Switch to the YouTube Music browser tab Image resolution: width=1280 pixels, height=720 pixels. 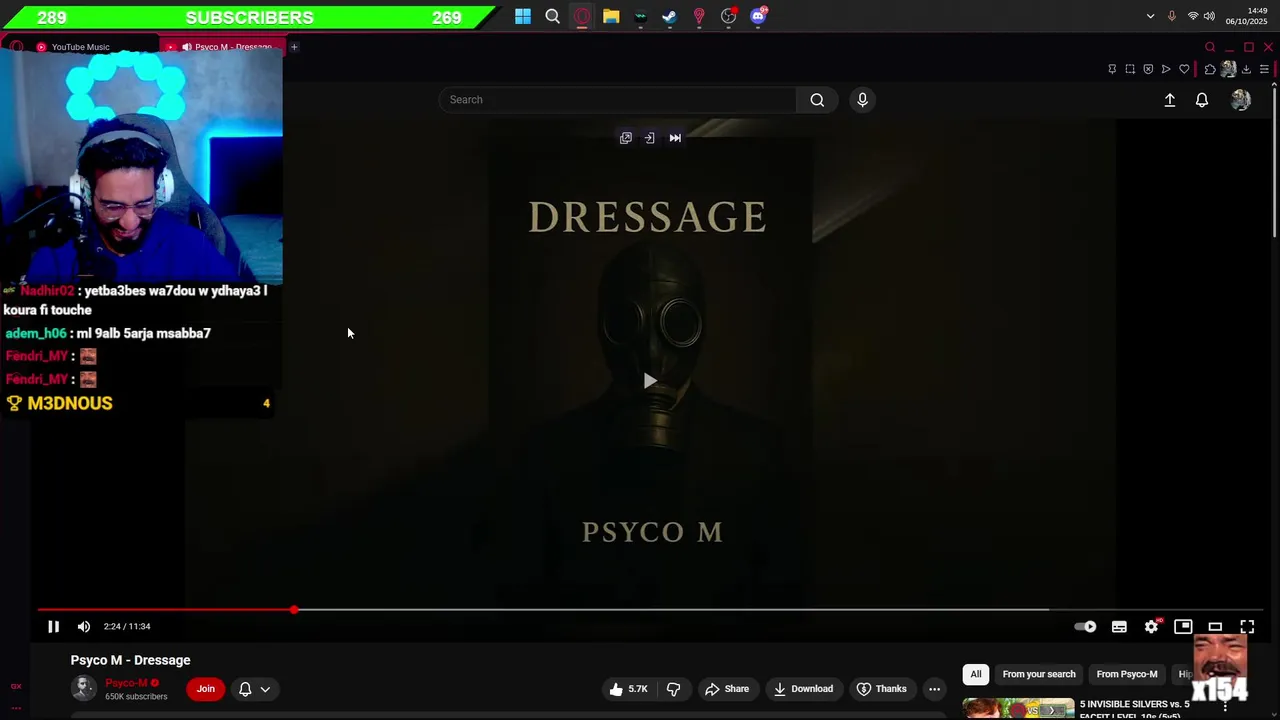(80, 47)
